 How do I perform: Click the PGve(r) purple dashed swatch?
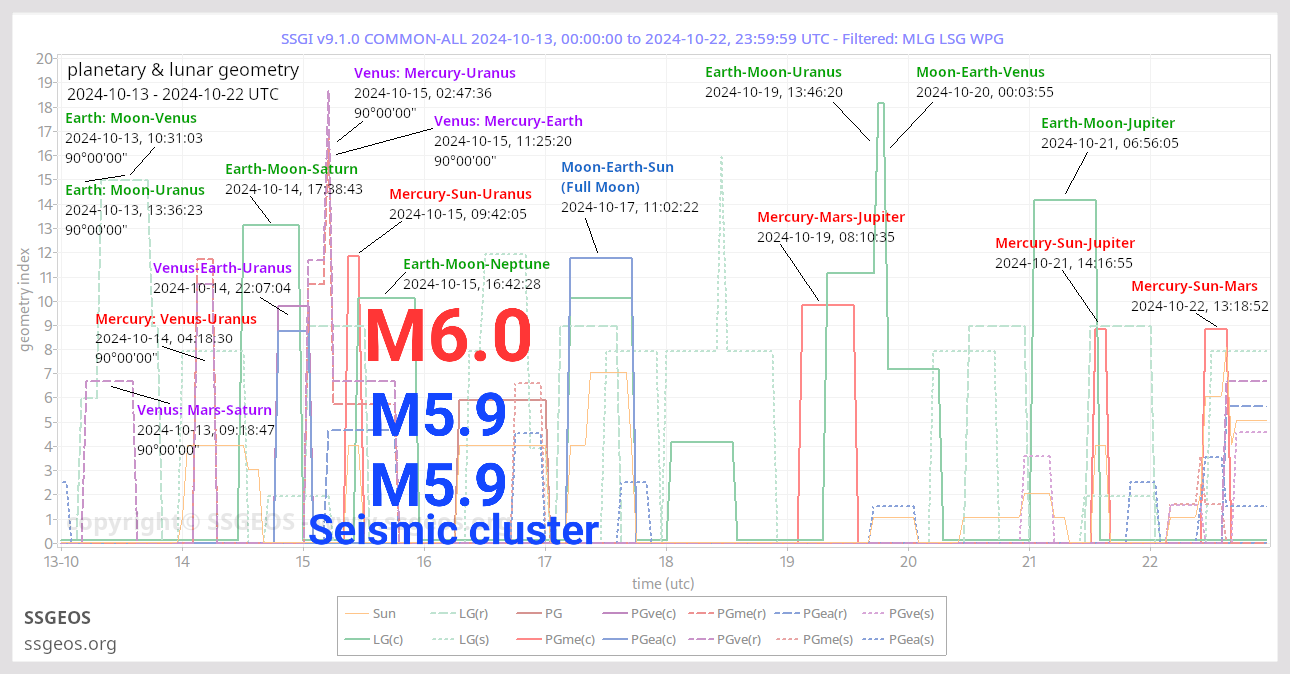(x=700, y=639)
